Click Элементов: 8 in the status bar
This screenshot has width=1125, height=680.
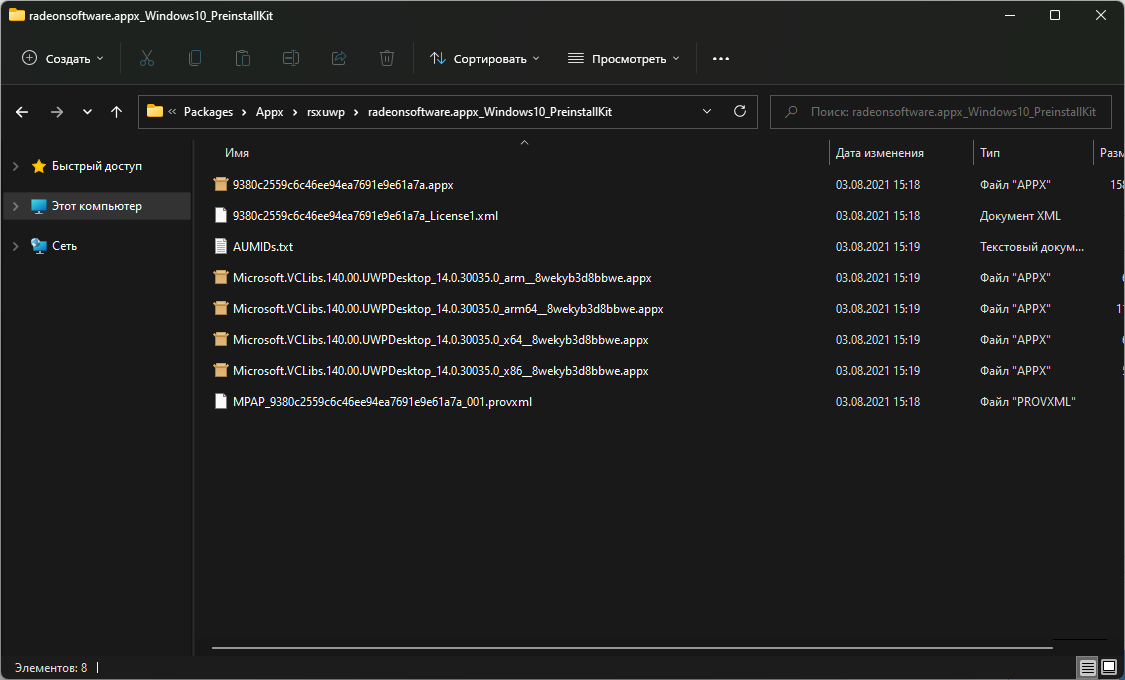pyautogui.click(x=51, y=668)
